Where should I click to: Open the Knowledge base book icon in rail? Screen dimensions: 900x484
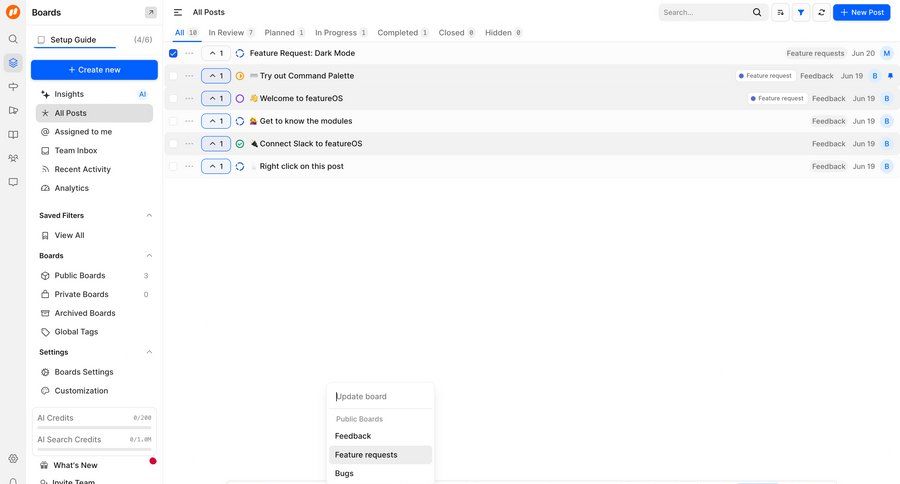[13, 134]
